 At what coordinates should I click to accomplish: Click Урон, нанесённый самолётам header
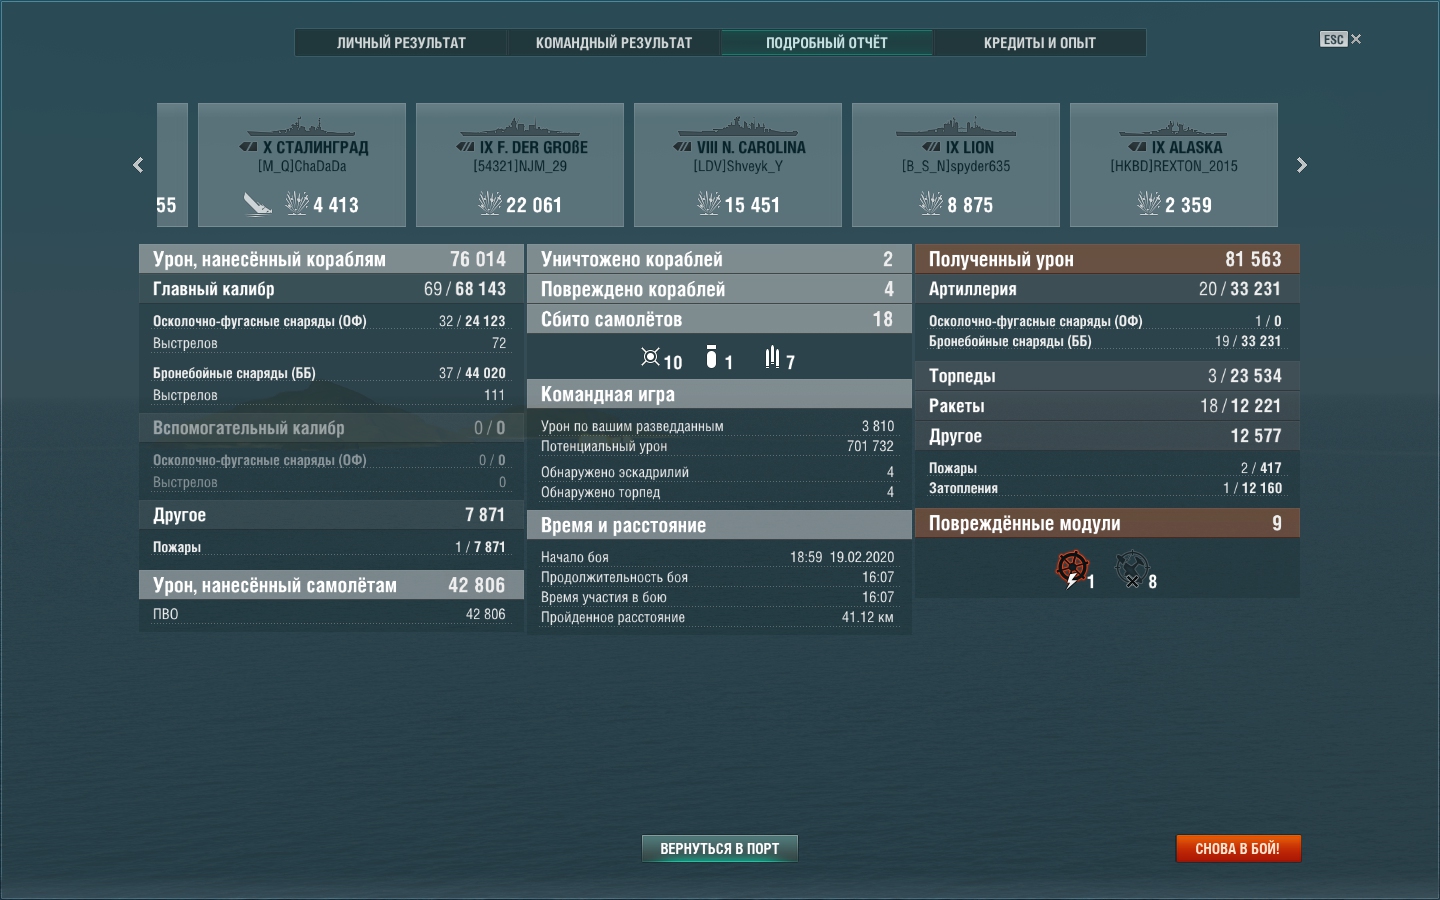pos(331,585)
